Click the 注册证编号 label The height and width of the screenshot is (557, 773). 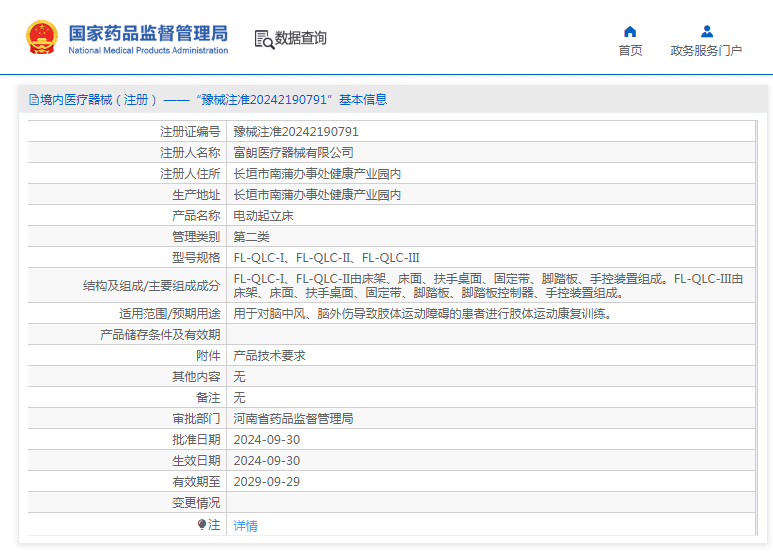click(x=190, y=132)
